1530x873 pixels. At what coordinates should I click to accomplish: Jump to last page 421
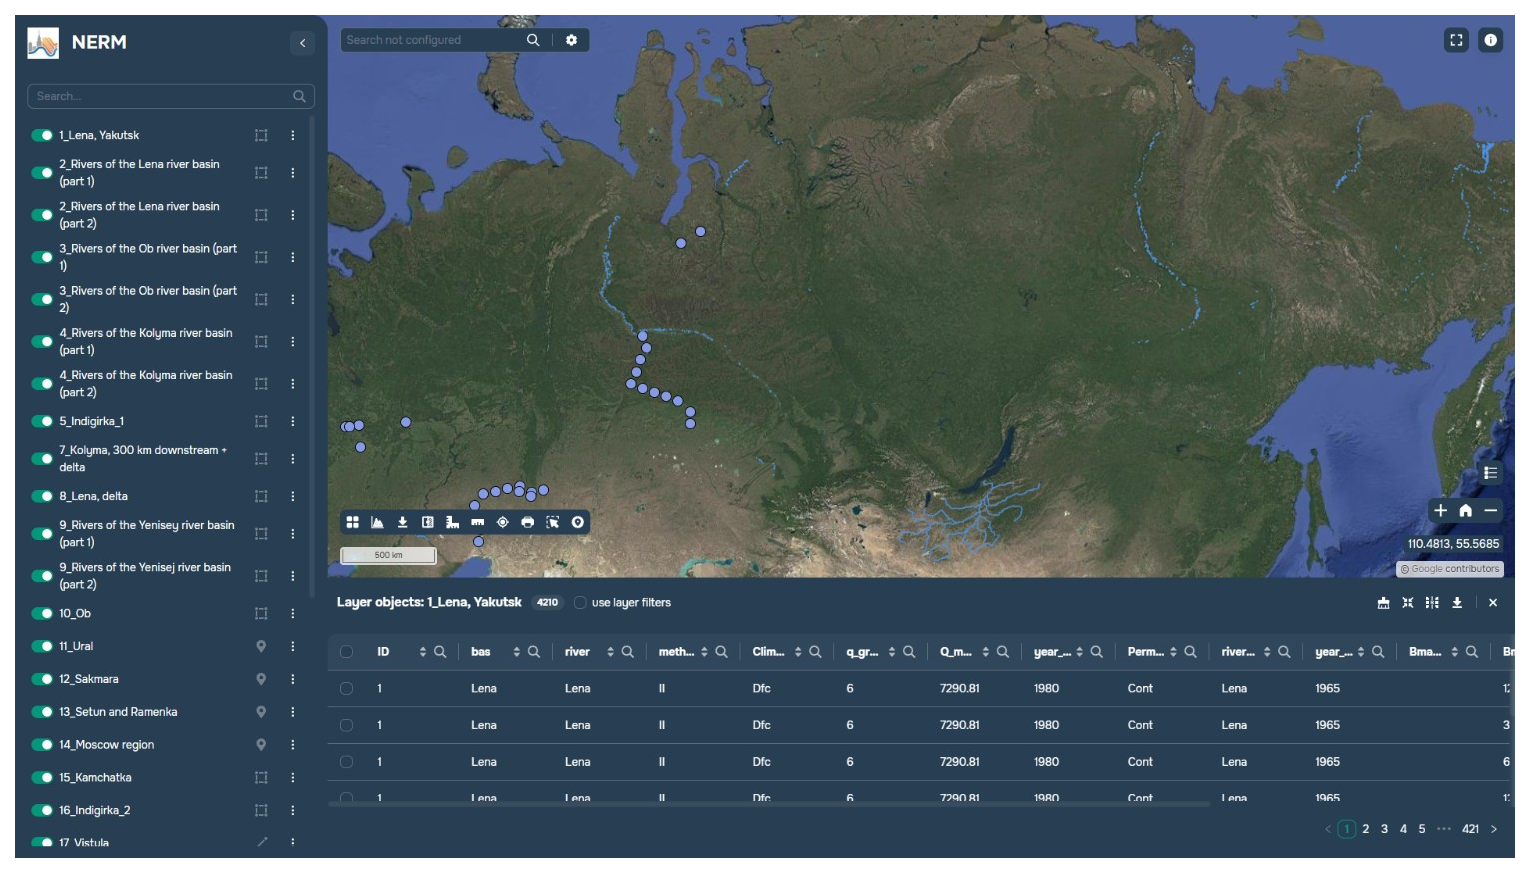point(1470,829)
